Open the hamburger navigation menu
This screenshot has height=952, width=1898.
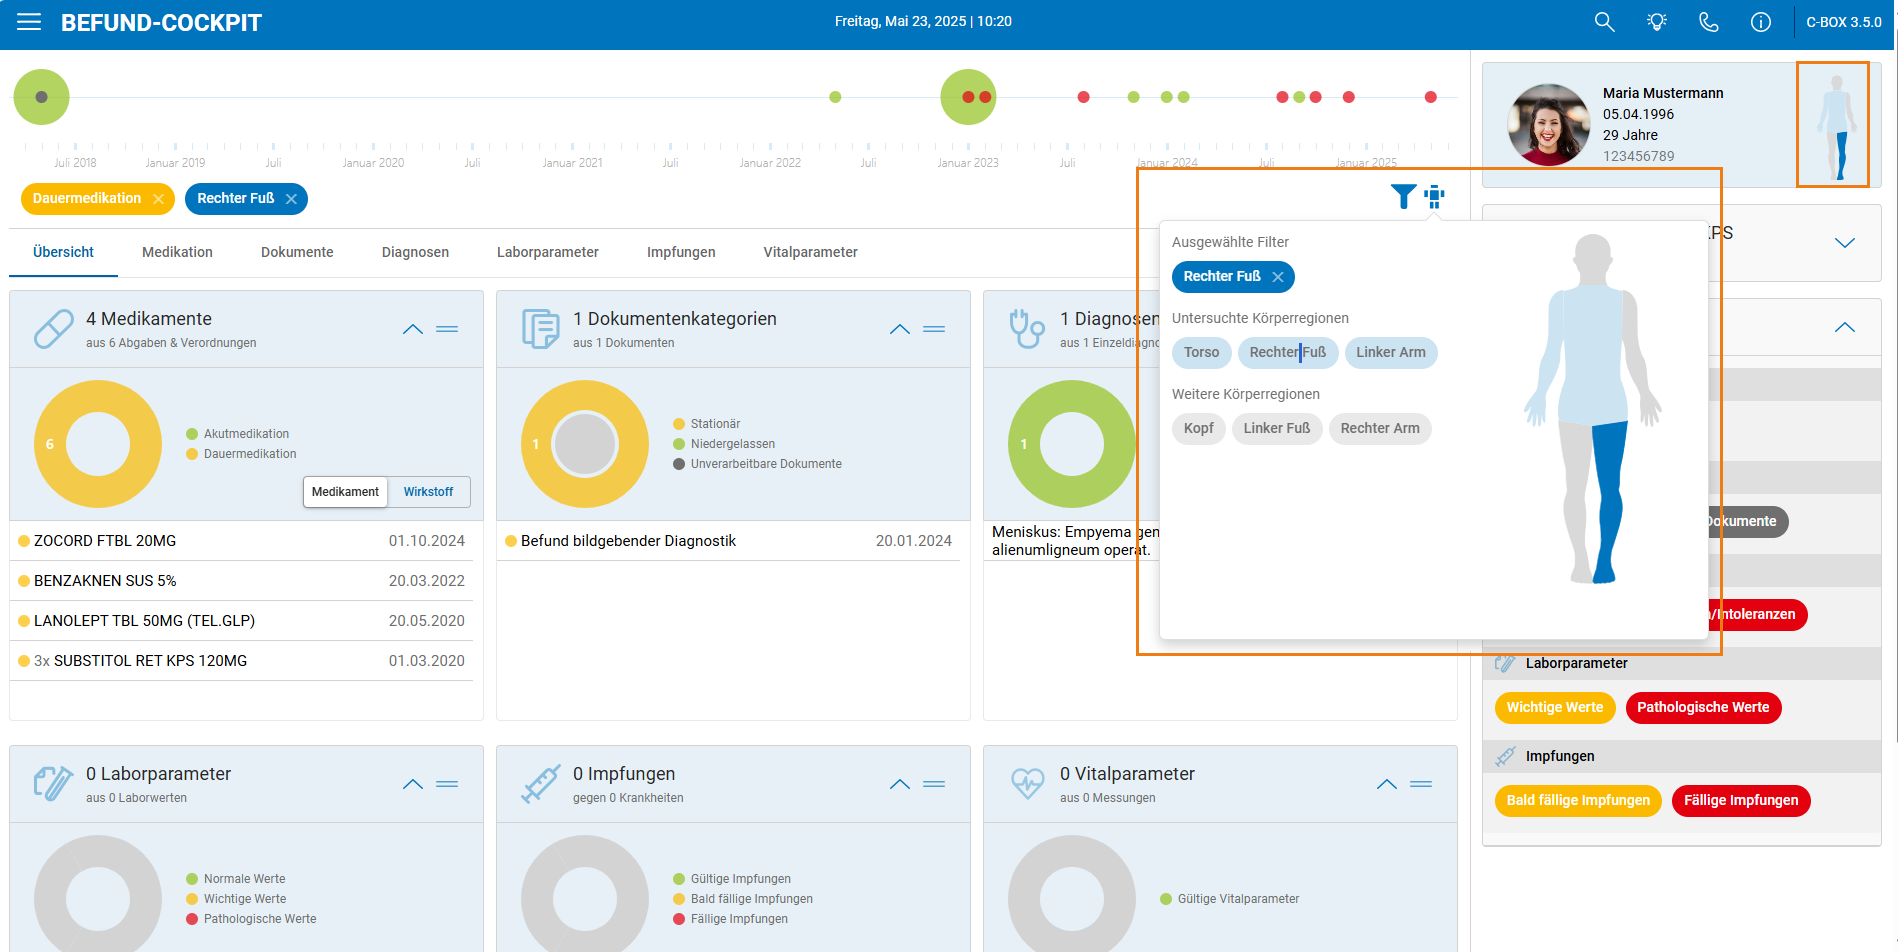click(29, 22)
